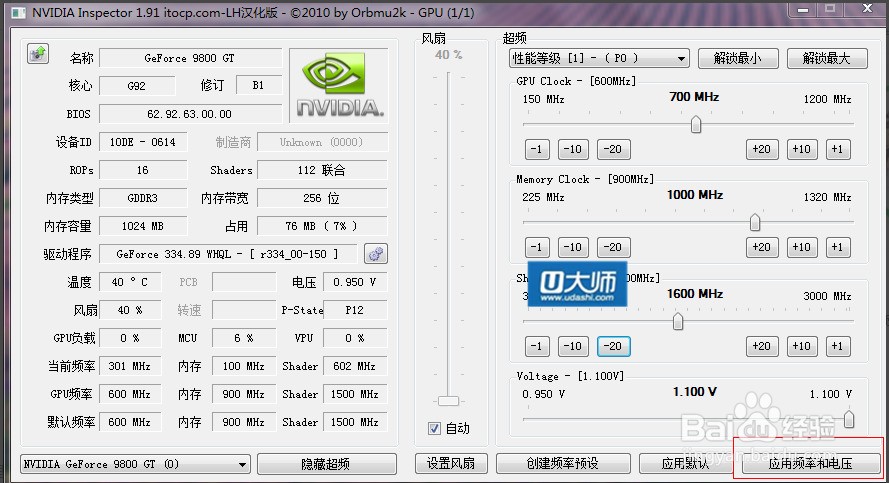Click the Shader Clock slider handle
889x483 pixels.
678,321
